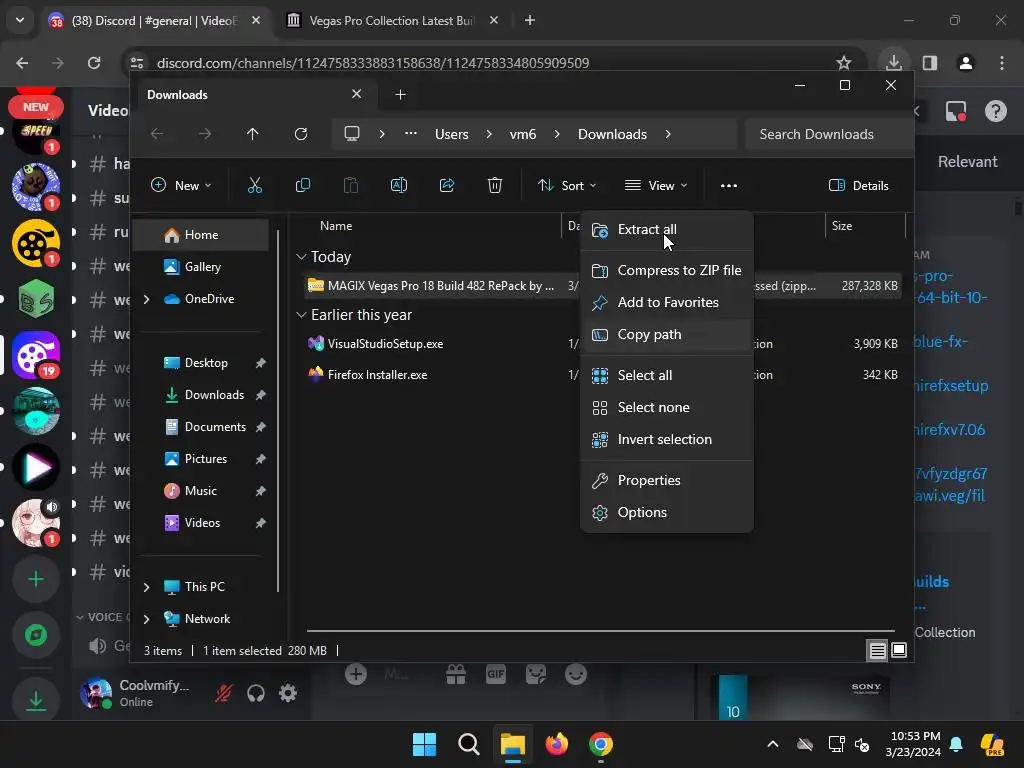This screenshot has height=768, width=1024.
Task: Collapse the Today file group
Action: click(x=301, y=257)
